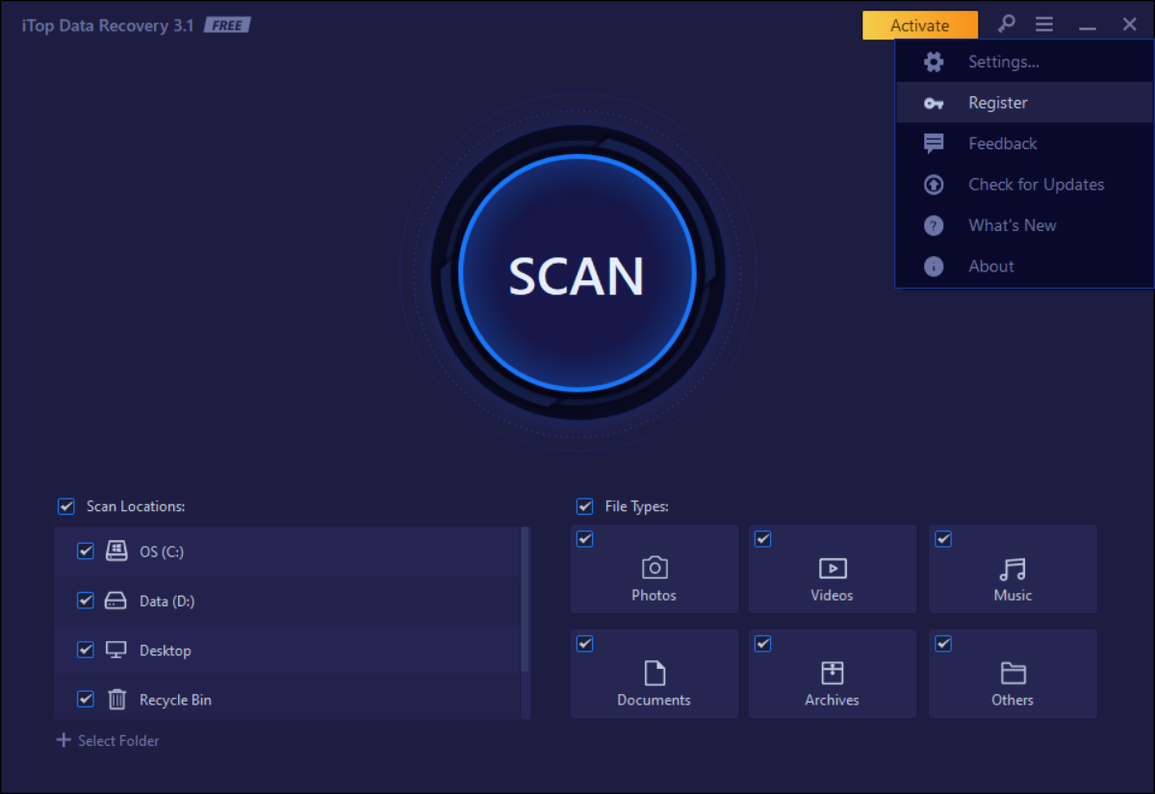Viewport: 1155px width, 794px height.
Task: Open the What's New entry
Action: pos(1024,225)
